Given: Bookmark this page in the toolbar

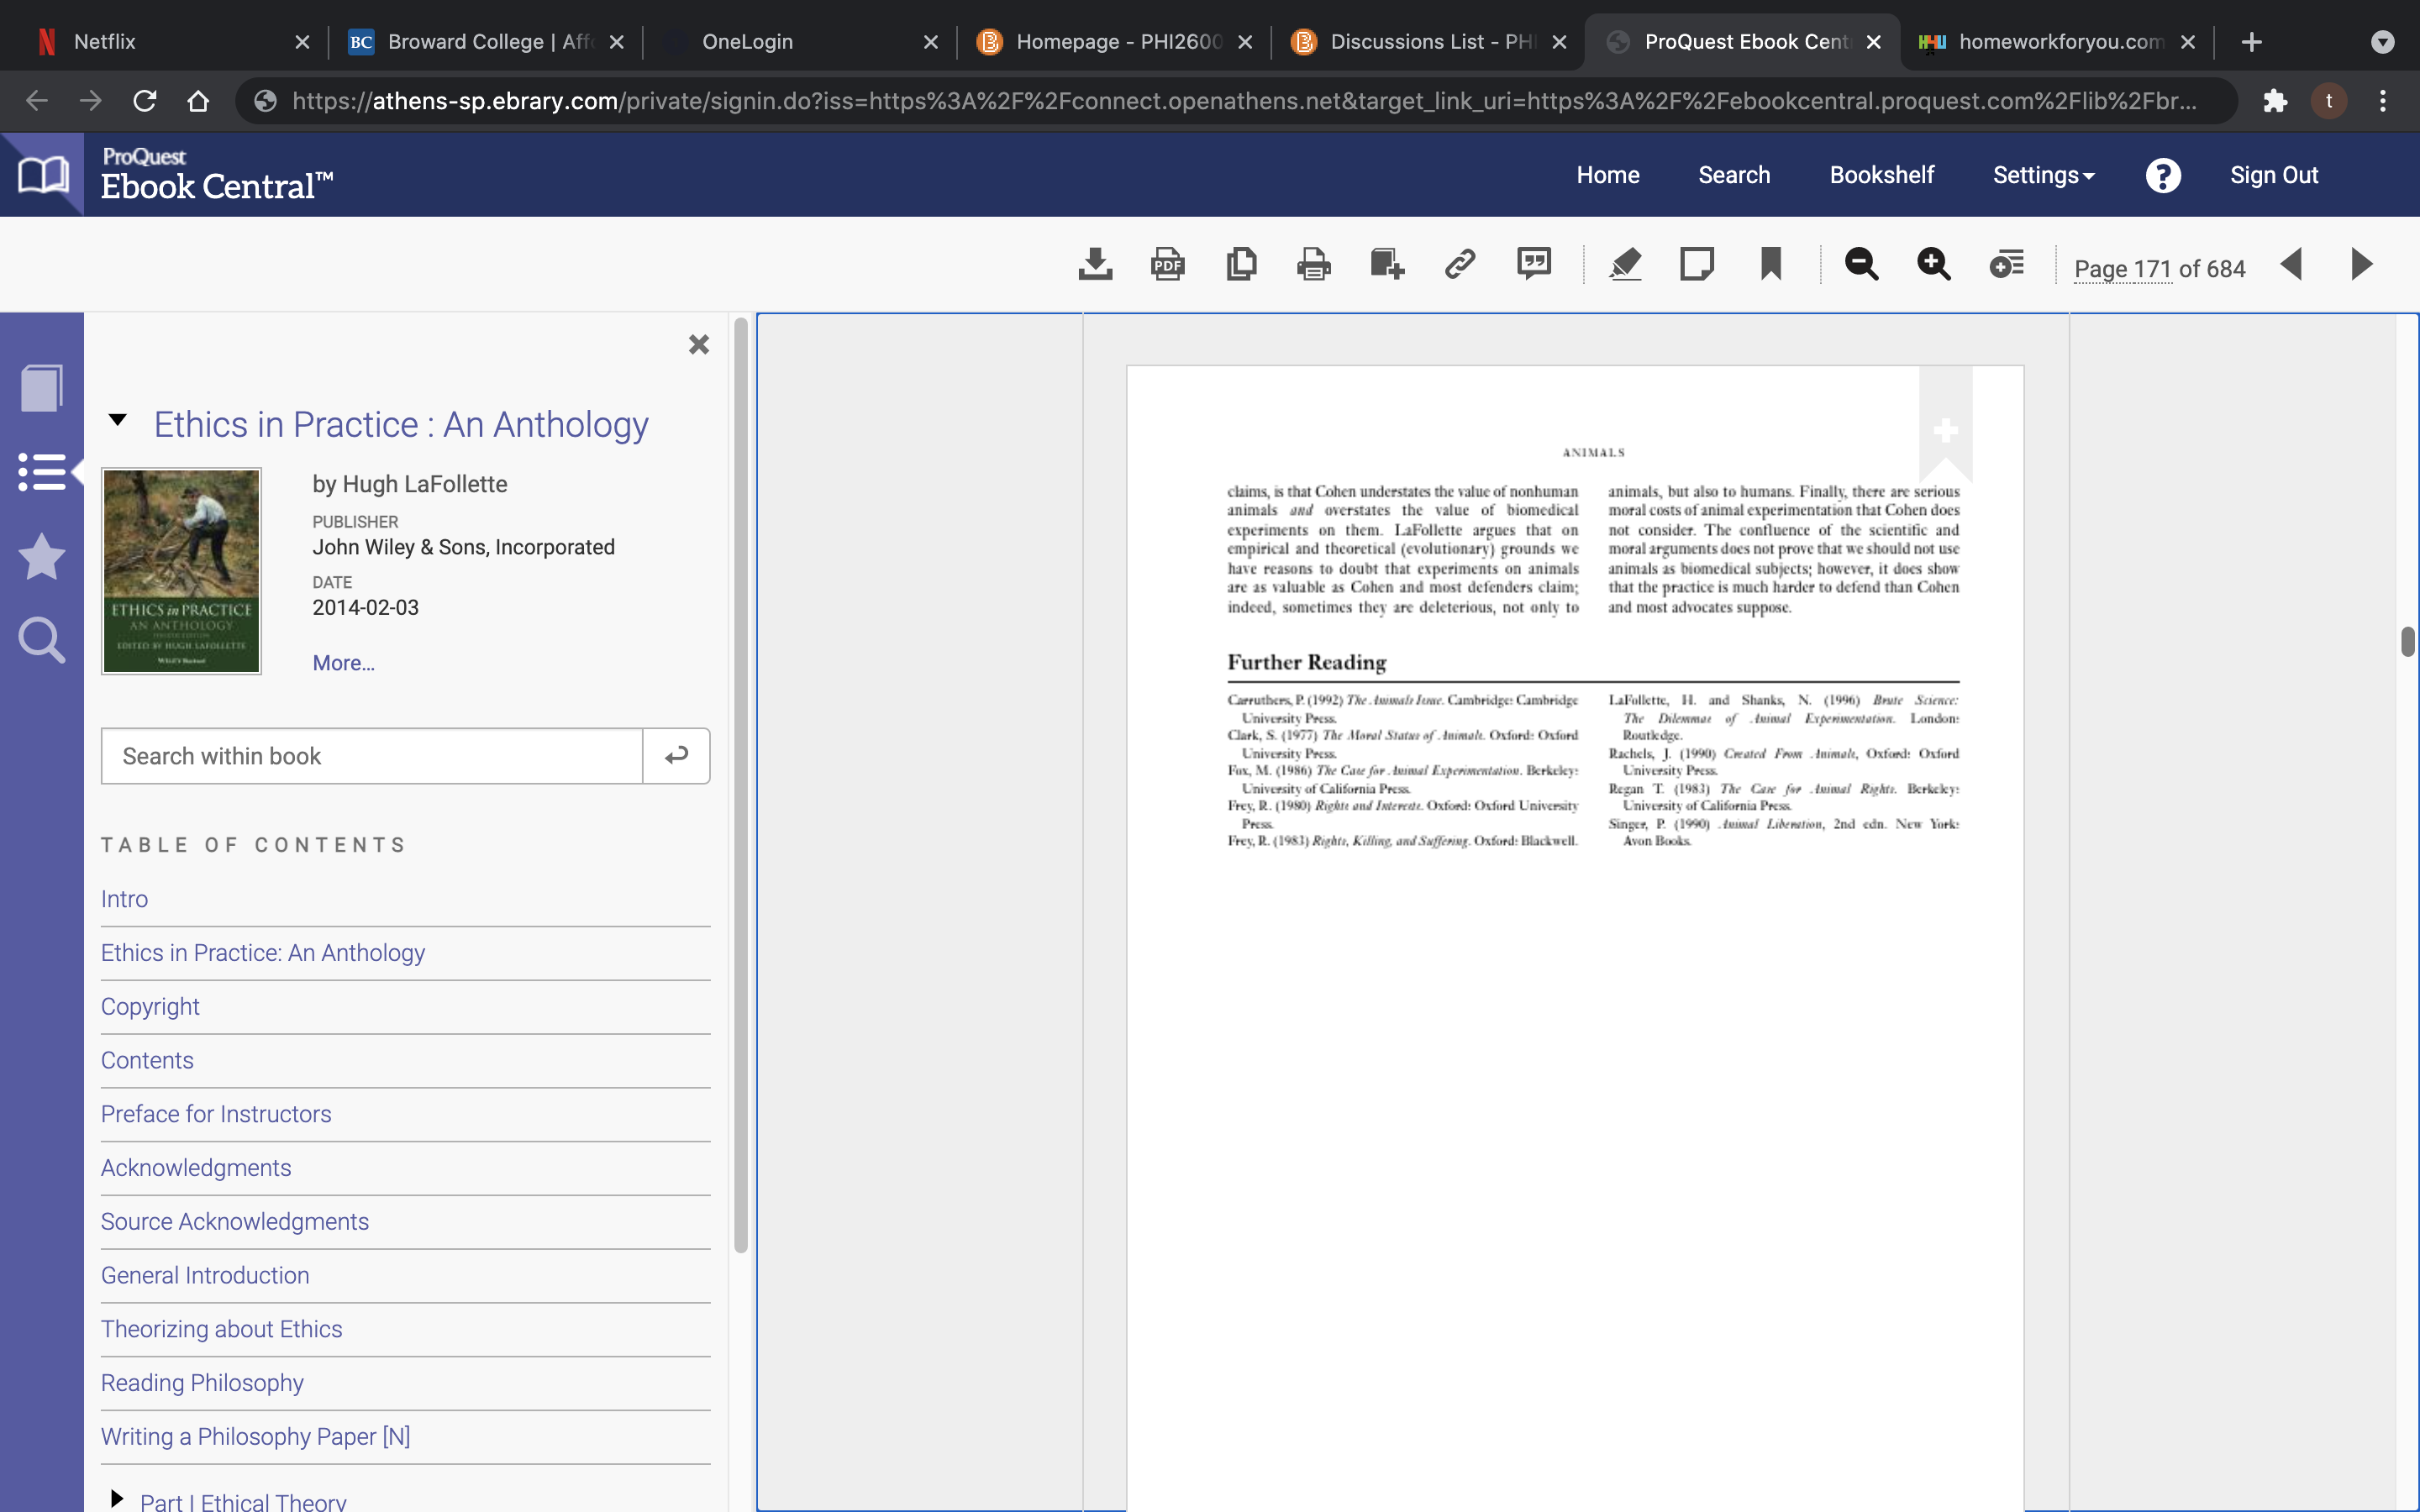Looking at the screenshot, I should point(1771,265).
